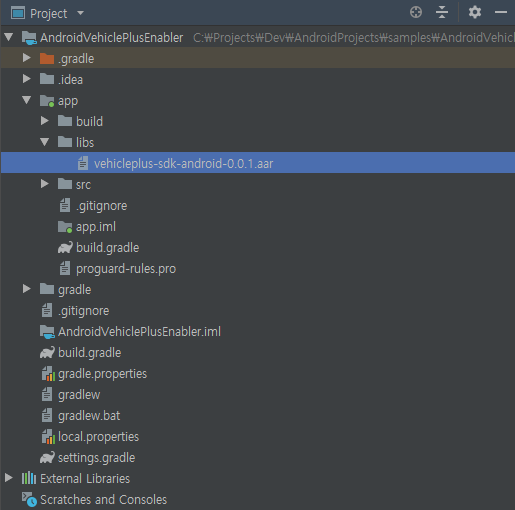Collapse all with the toolbar icon
The width and height of the screenshot is (515, 510).
442,12
